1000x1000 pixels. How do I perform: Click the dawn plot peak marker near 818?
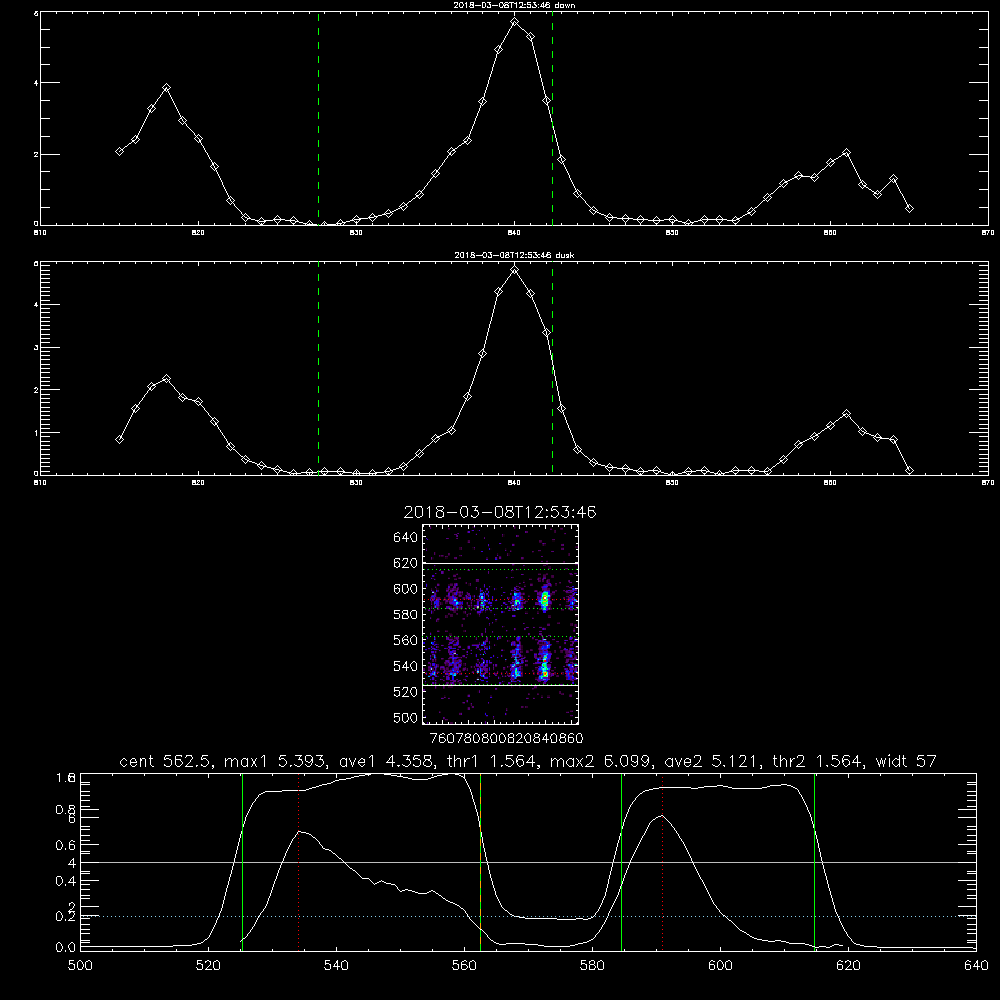click(166, 87)
